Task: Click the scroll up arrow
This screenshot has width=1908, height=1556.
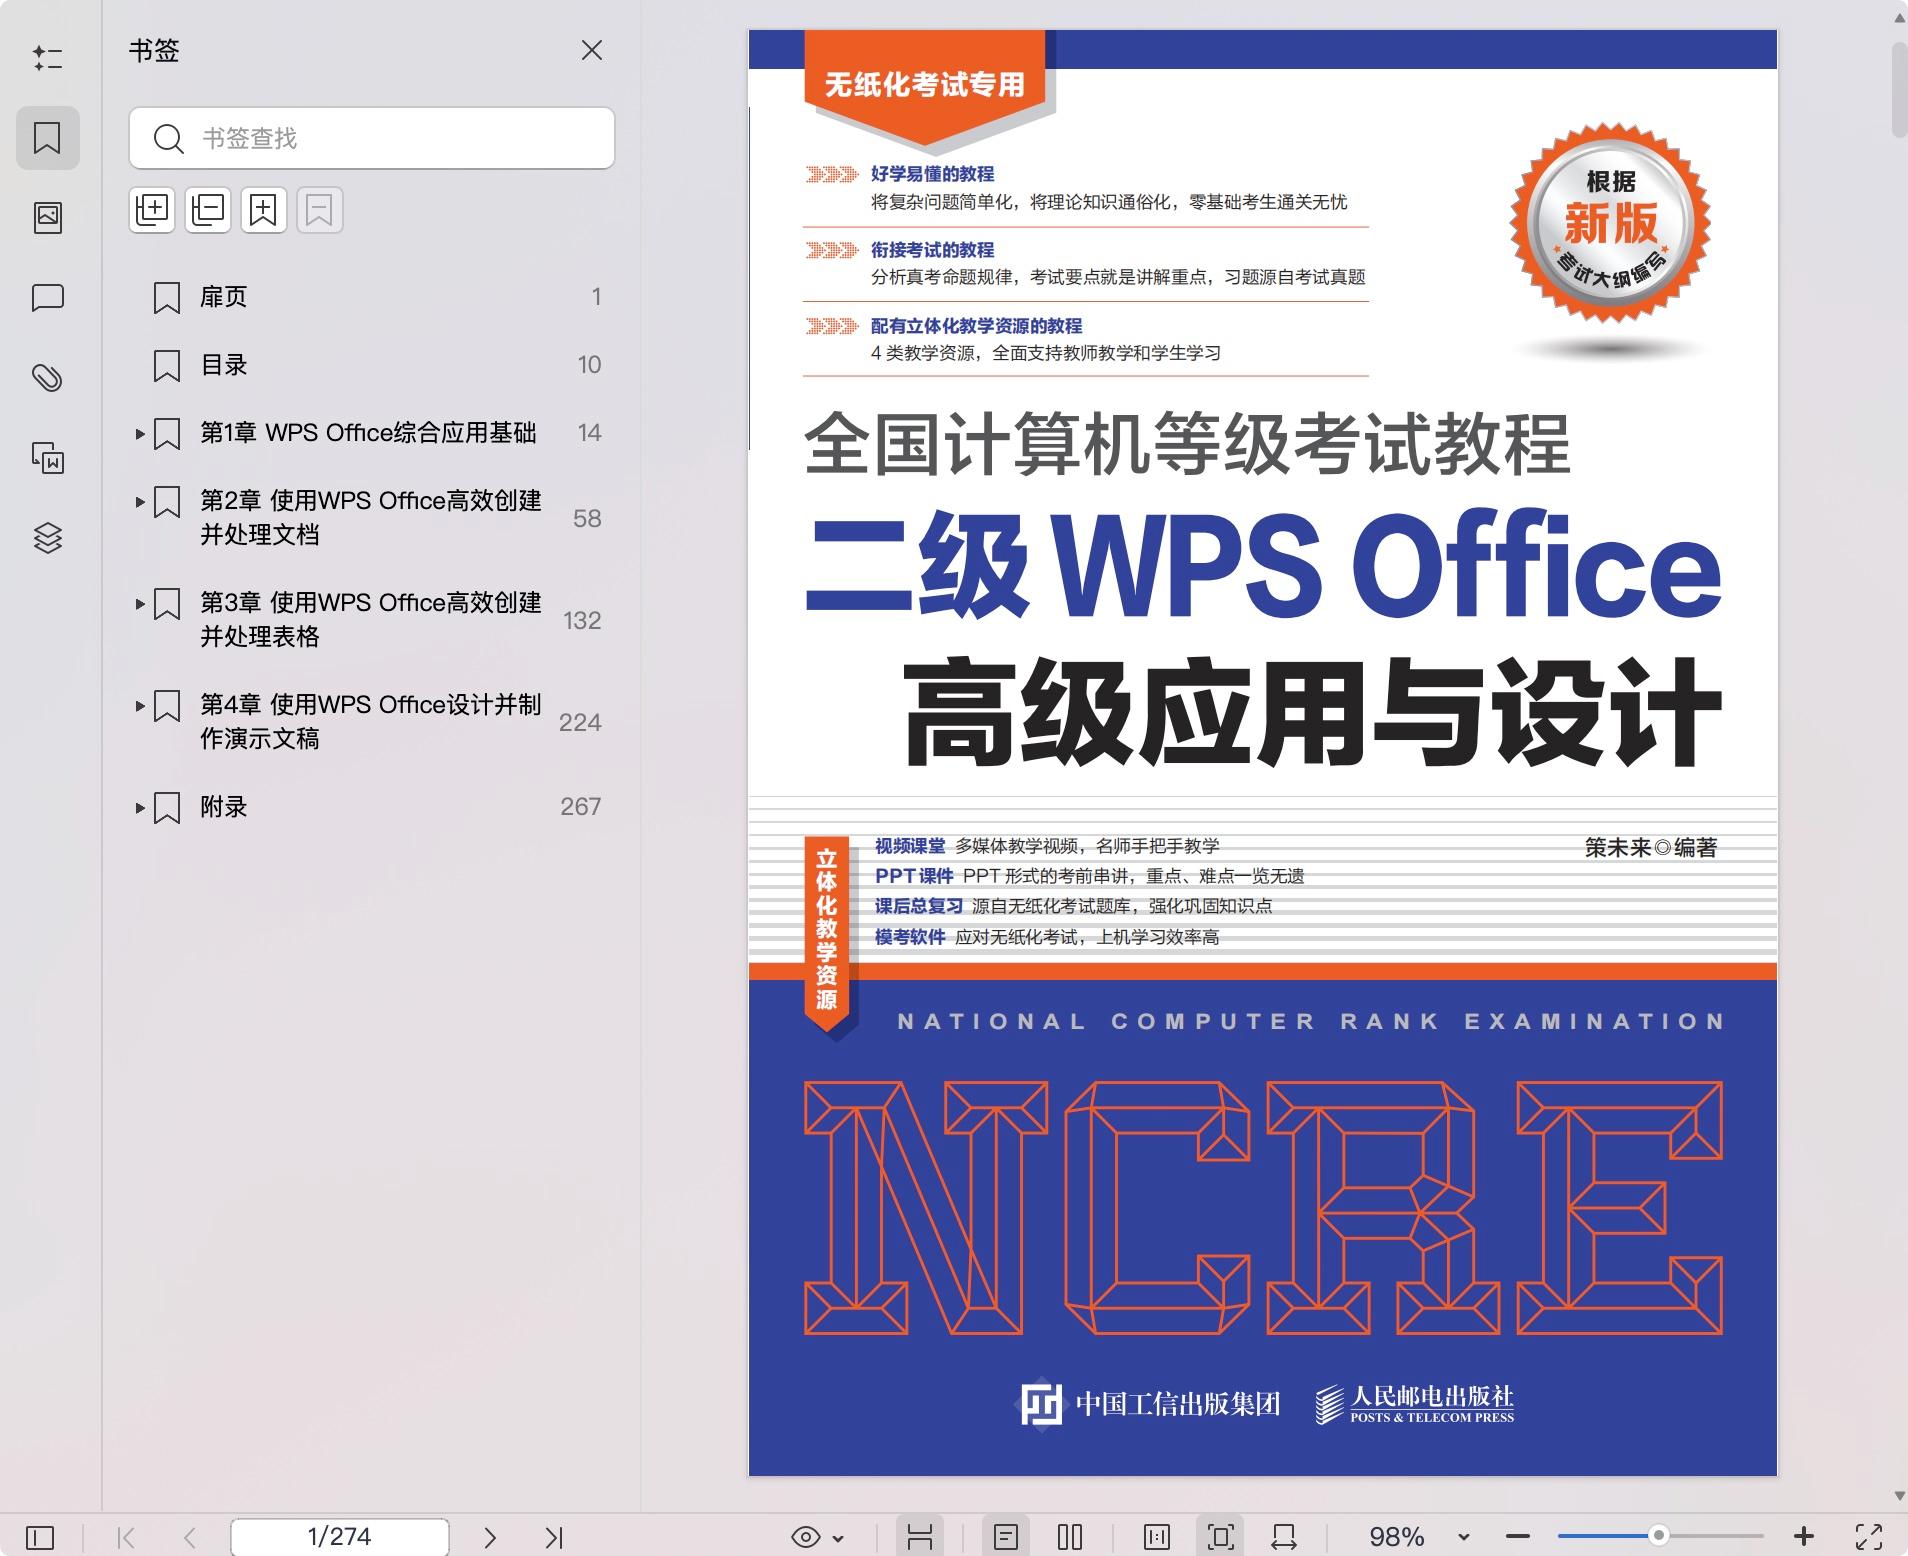Action: click(1899, 18)
